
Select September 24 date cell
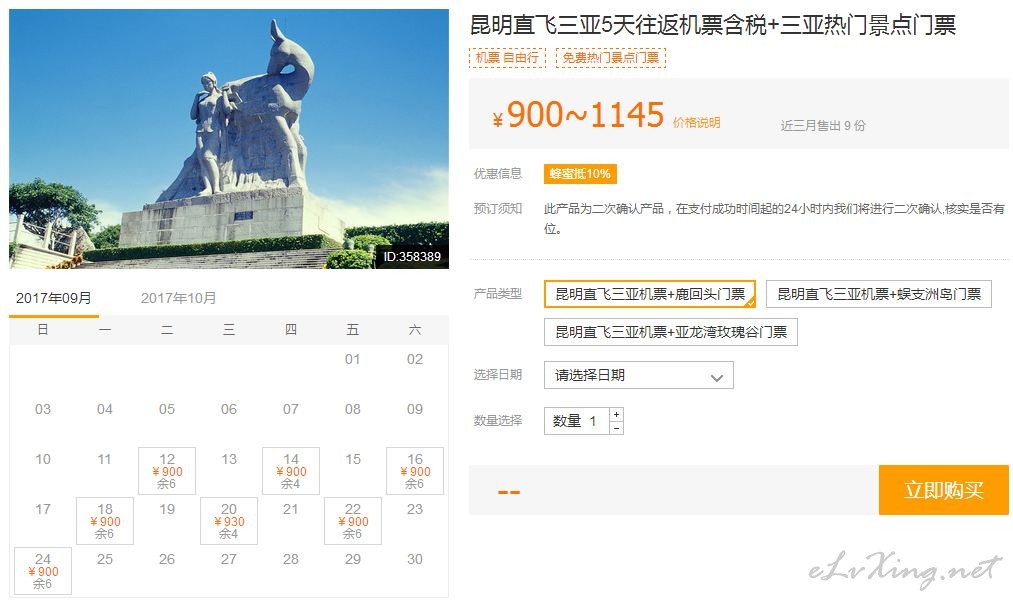[x=43, y=571]
